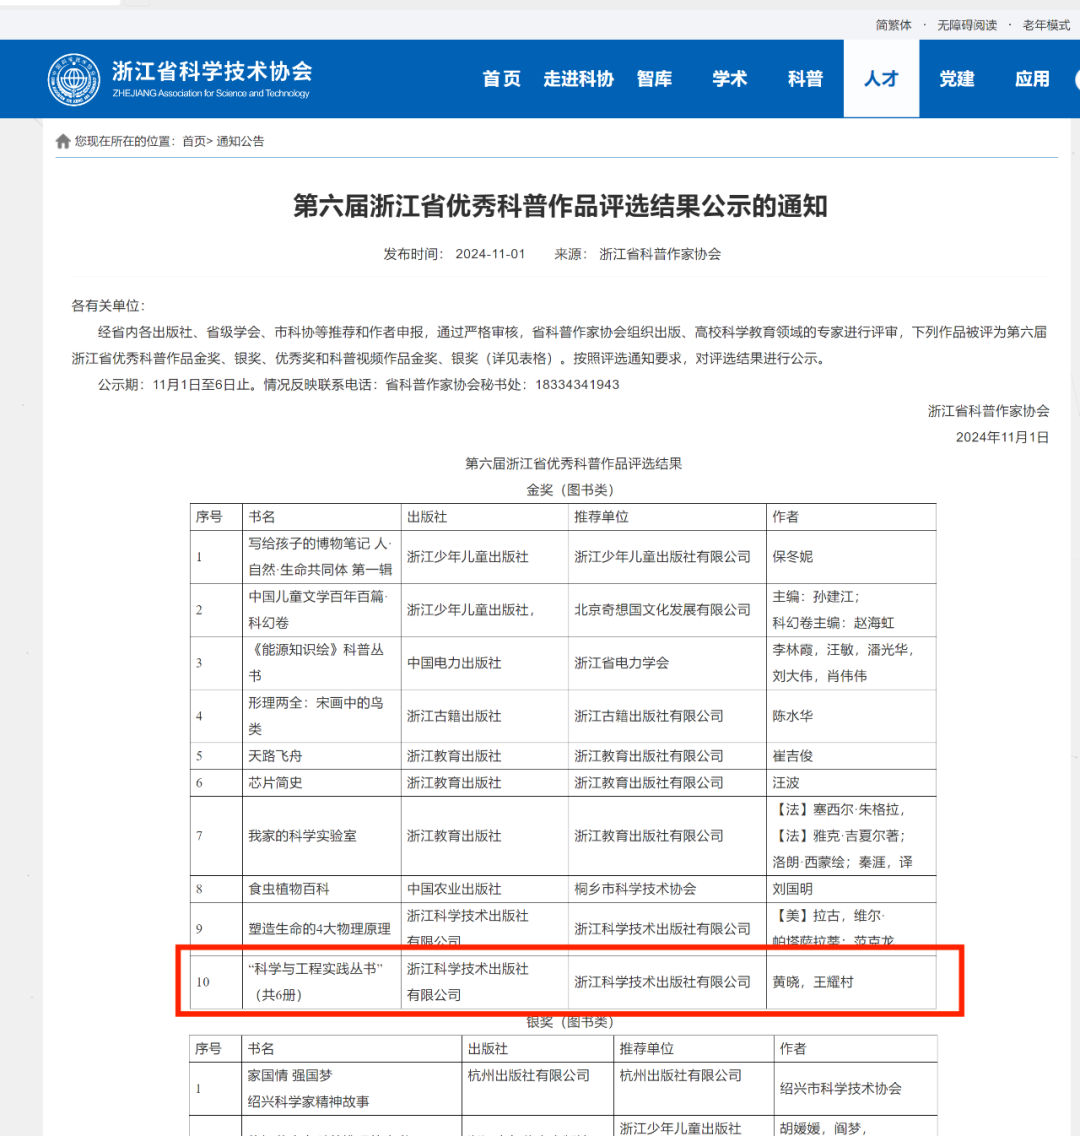Viewport: 1080px width, 1136px height.
Task: Click the 银奖（图书类）heading
Action: coord(570,1022)
